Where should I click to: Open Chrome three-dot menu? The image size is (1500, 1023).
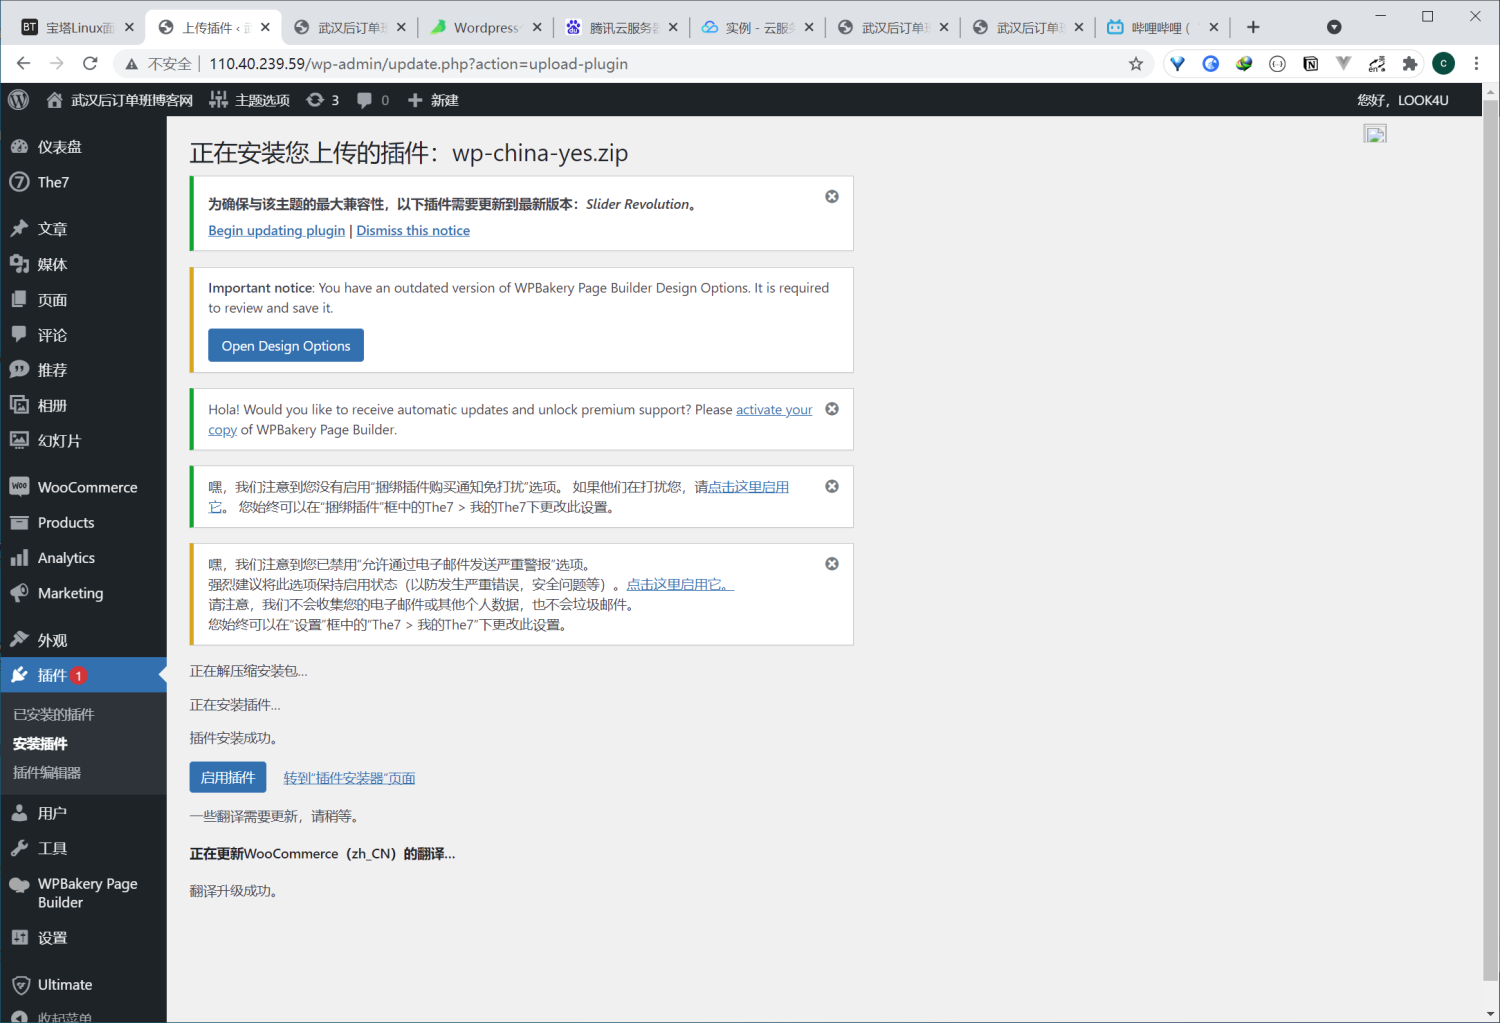[x=1476, y=64]
